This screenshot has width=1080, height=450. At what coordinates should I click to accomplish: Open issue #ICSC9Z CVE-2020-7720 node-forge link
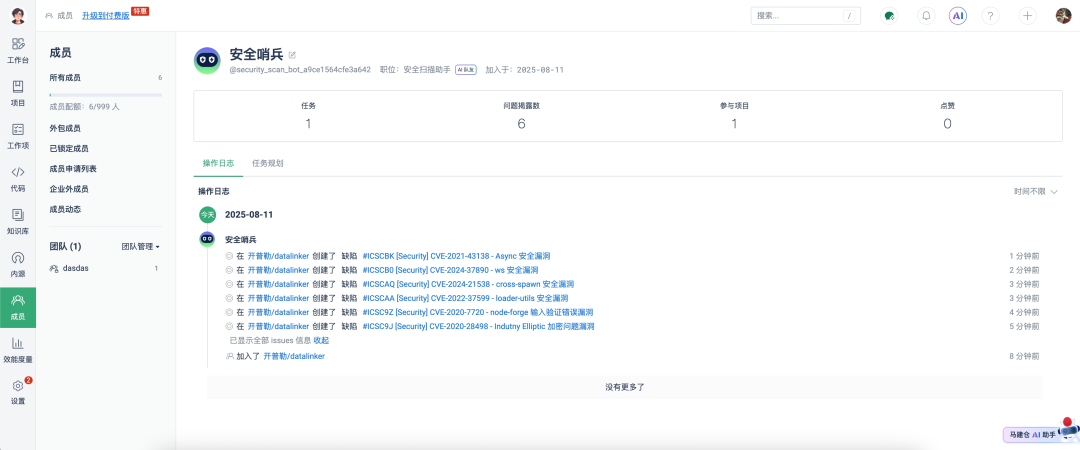point(477,312)
